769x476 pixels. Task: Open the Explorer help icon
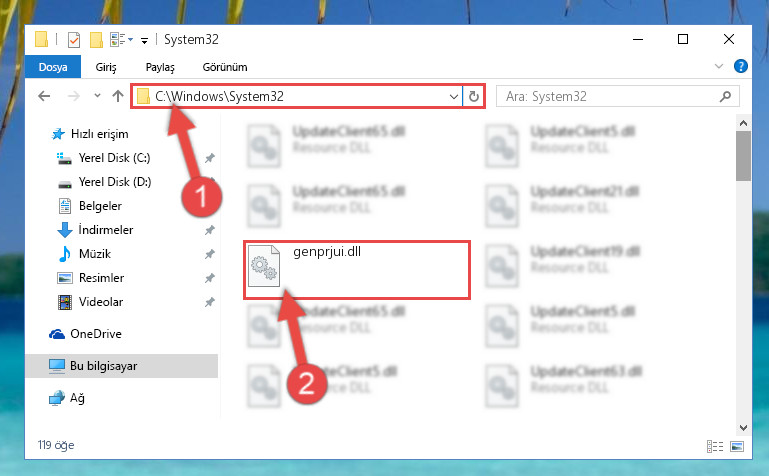tap(741, 66)
